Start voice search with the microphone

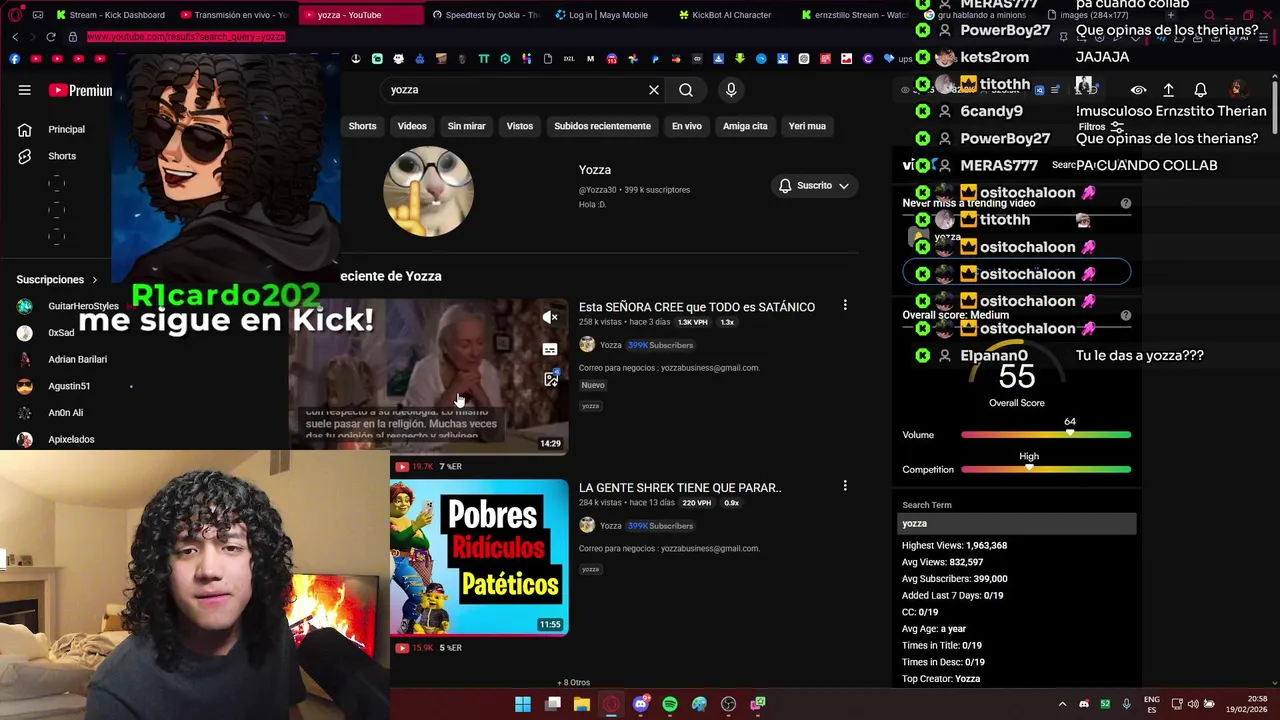tap(731, 90)
